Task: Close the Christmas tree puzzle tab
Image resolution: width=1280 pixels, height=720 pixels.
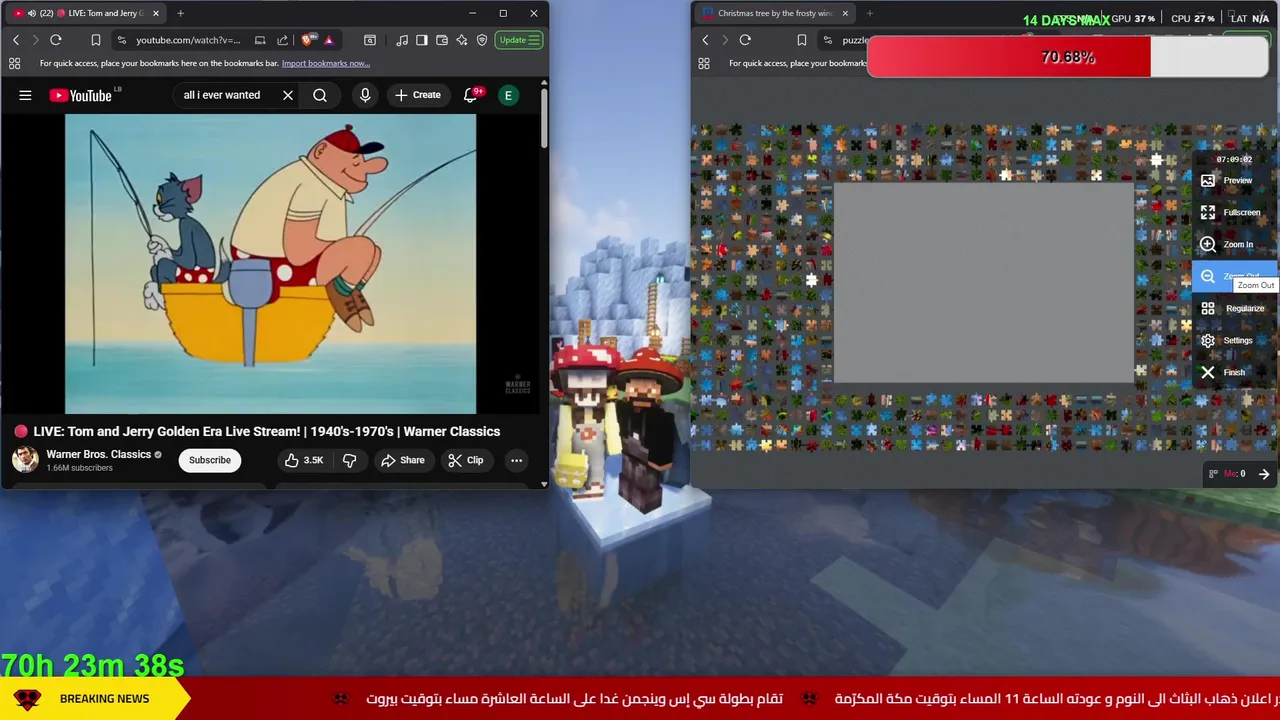Action: coord(845,13)
